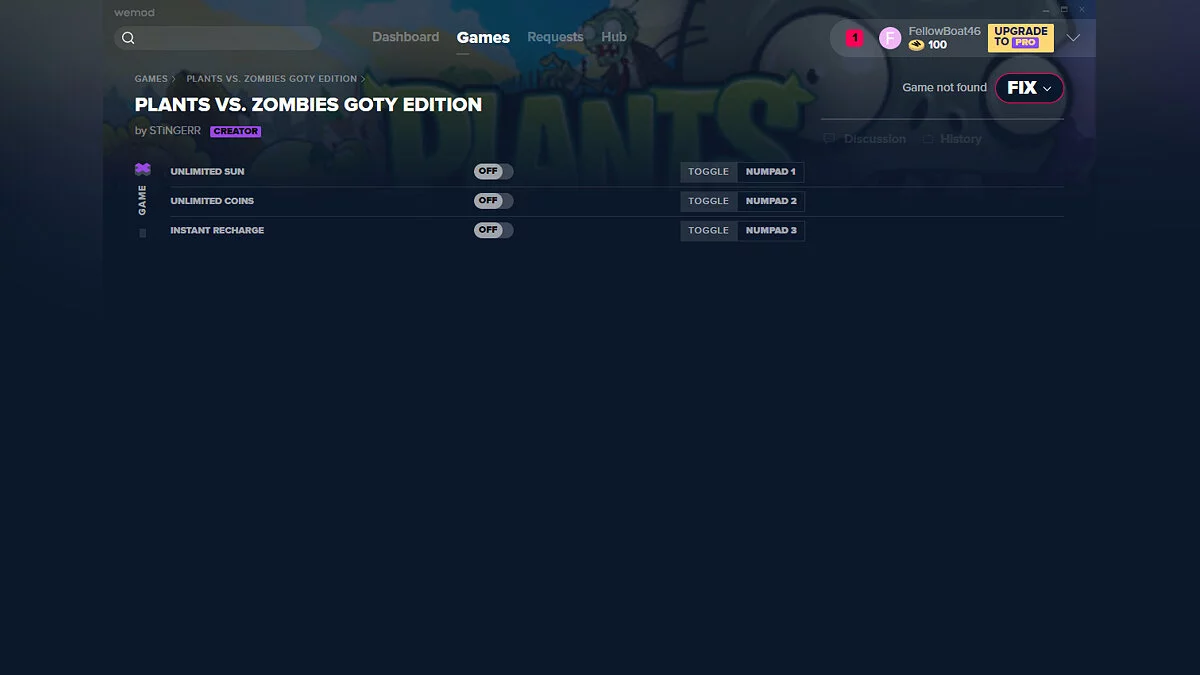Go to the Hub tab

tap(614, 37)
